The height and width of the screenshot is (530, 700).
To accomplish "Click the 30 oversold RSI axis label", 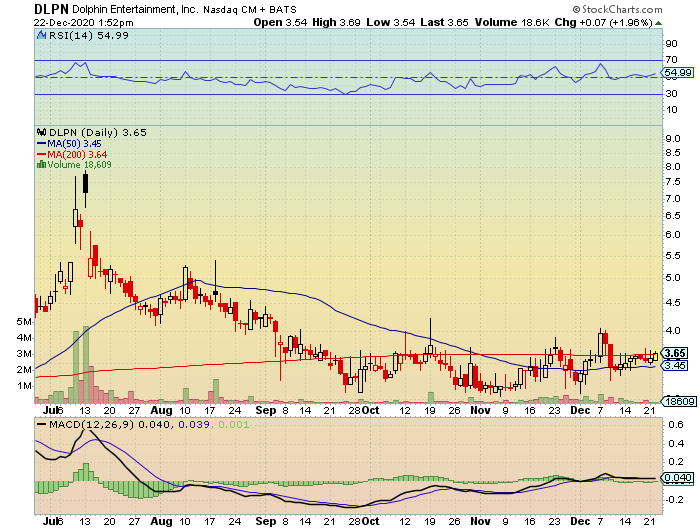I will pyautogui.click(x=671, y=94).
